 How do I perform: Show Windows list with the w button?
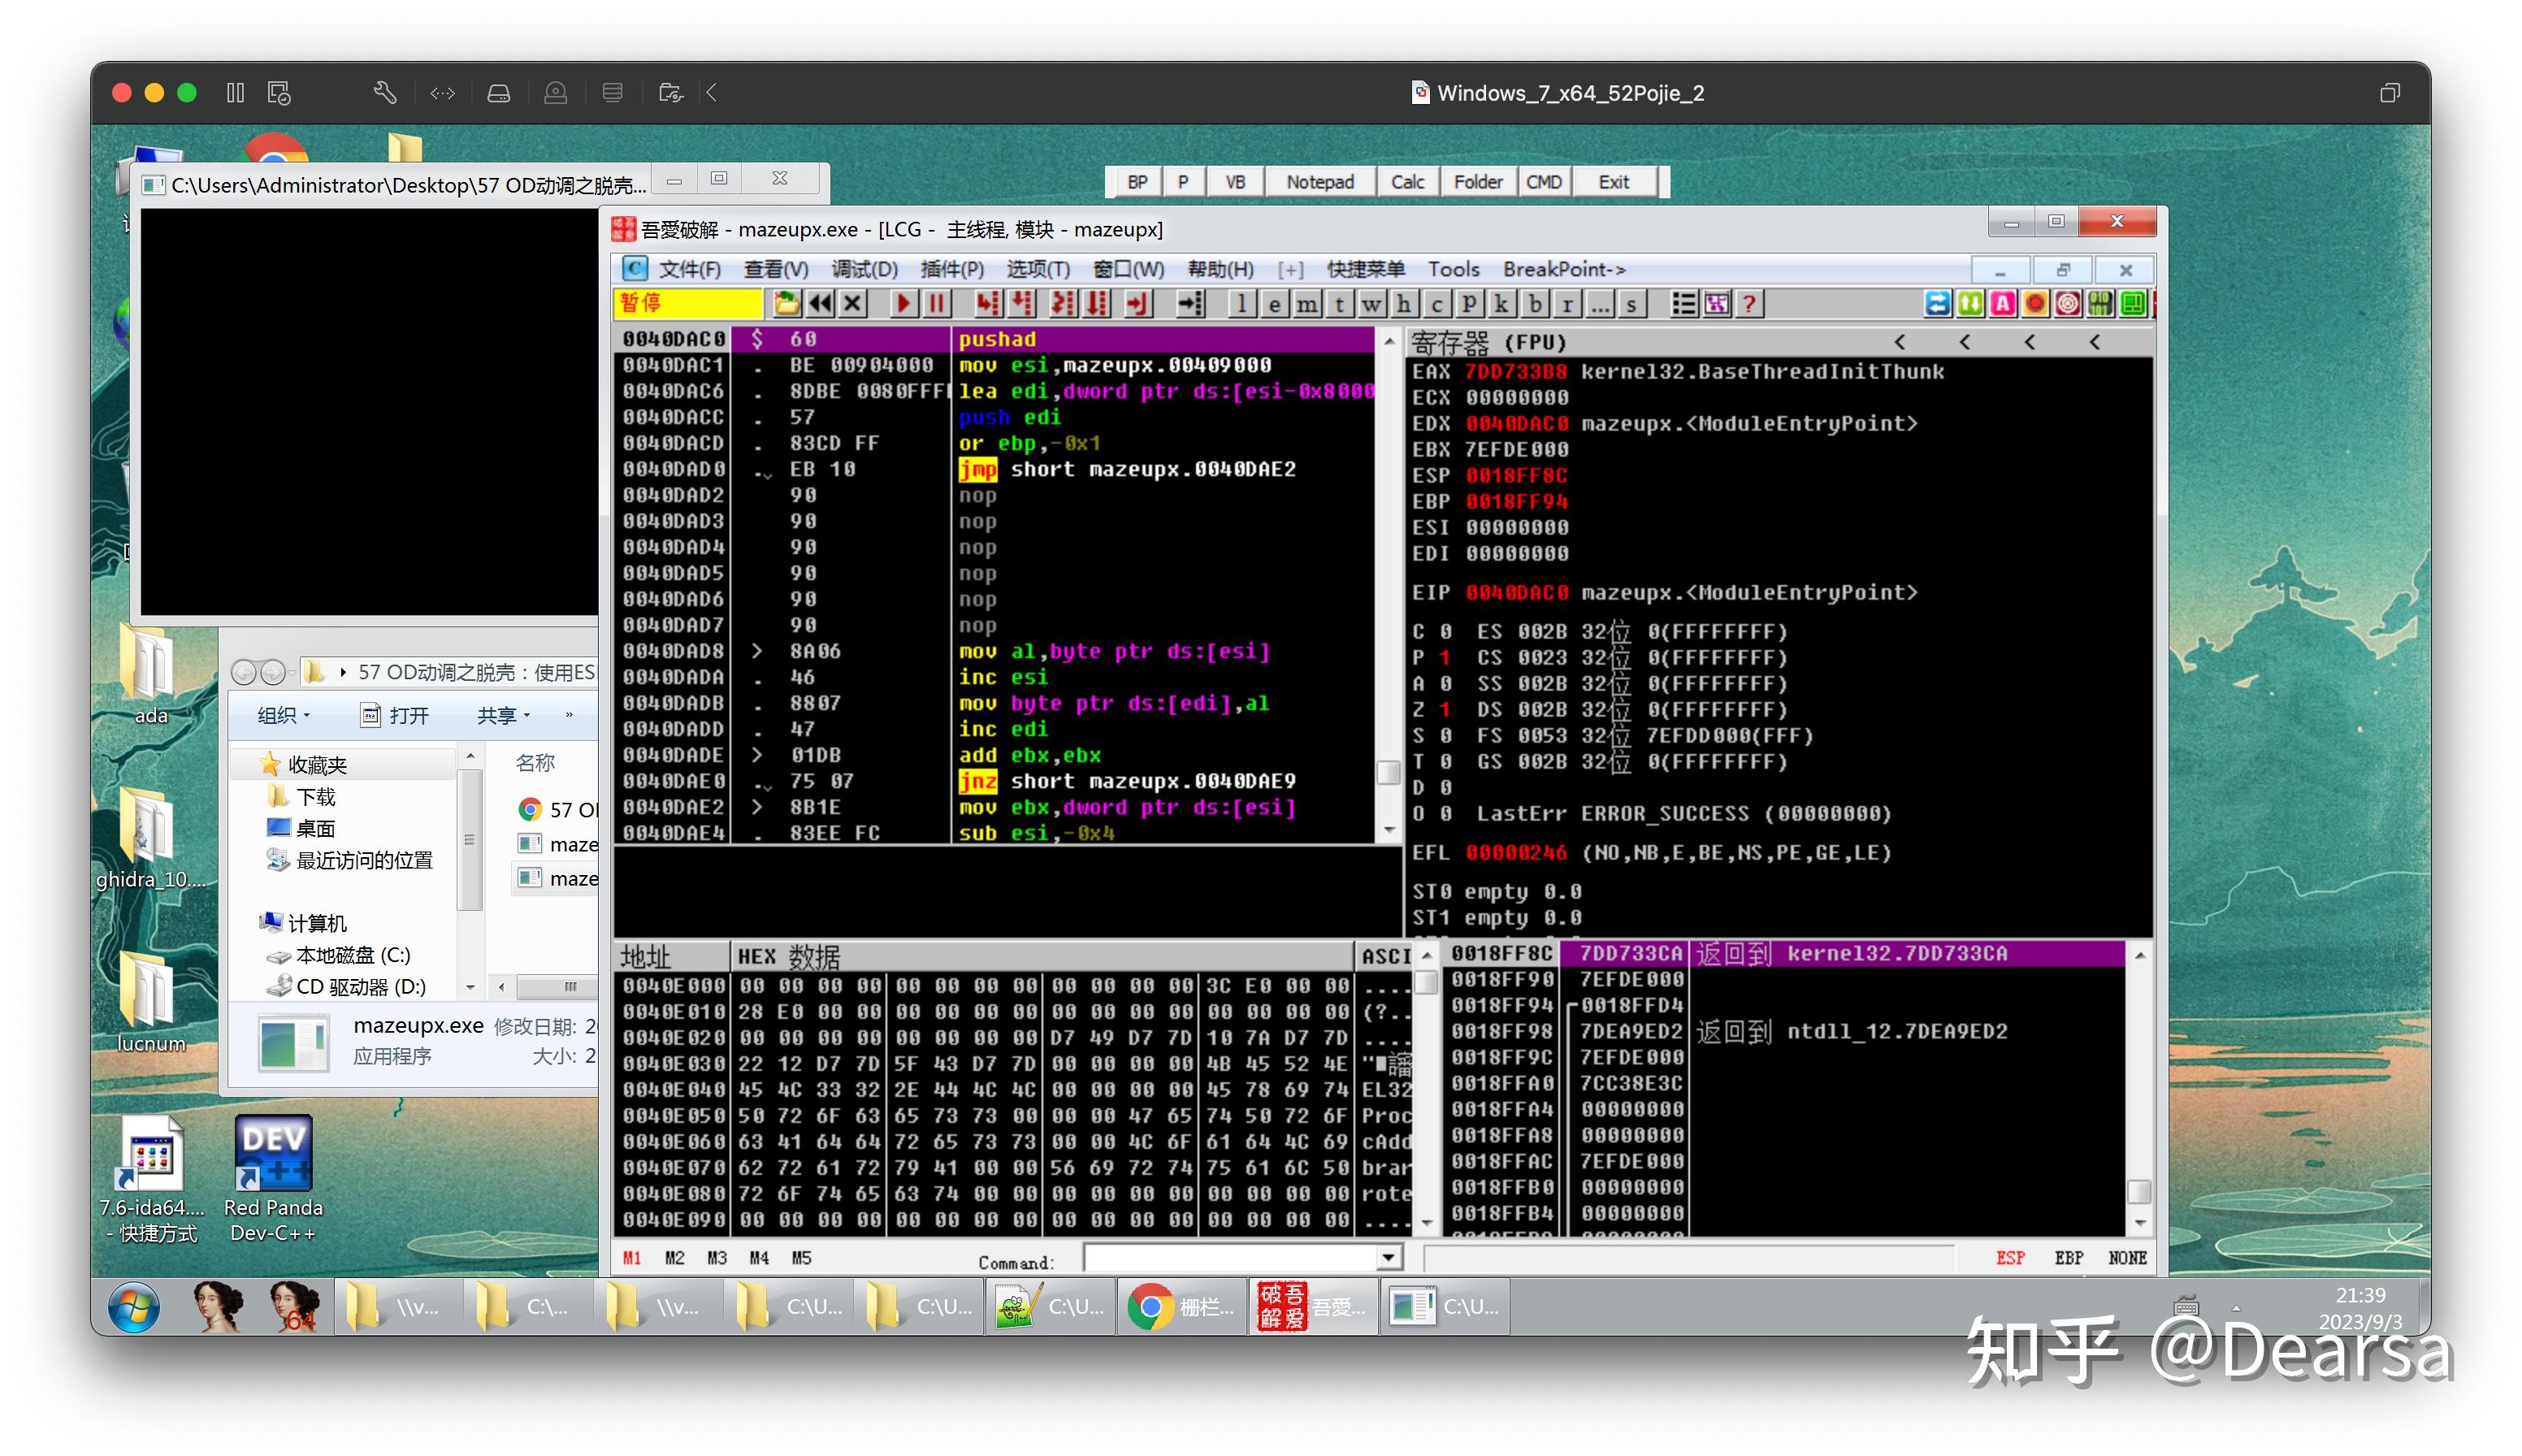pyautogui.click(x=1372, y=303)
